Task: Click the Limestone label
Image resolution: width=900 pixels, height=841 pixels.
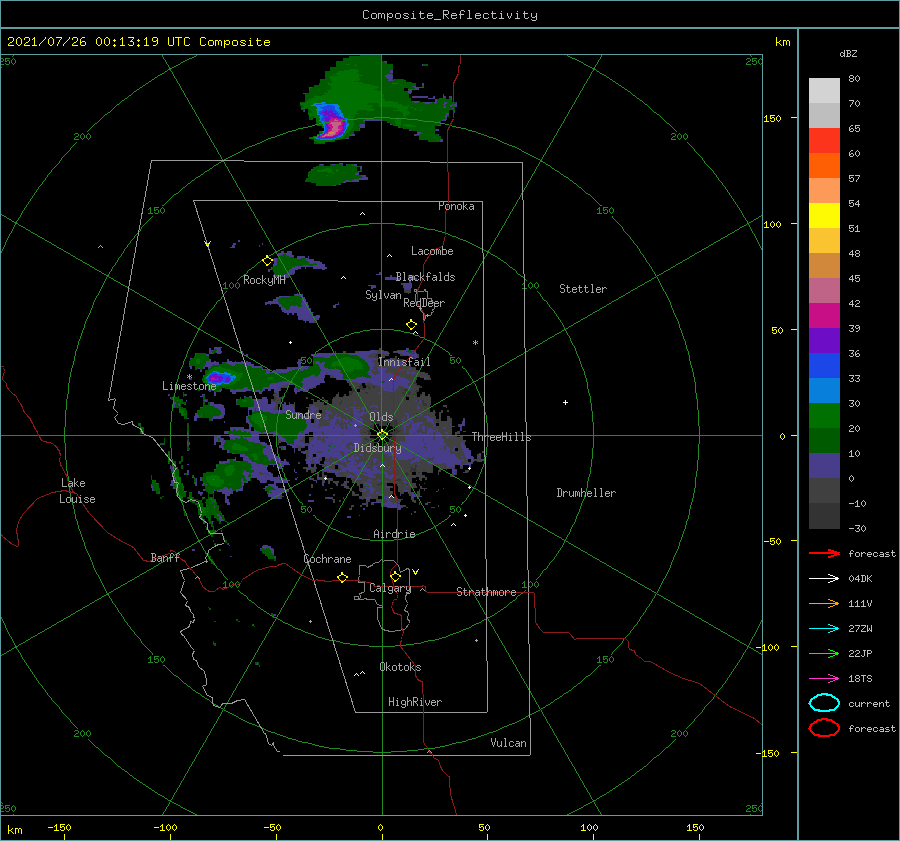Action: 189,386
